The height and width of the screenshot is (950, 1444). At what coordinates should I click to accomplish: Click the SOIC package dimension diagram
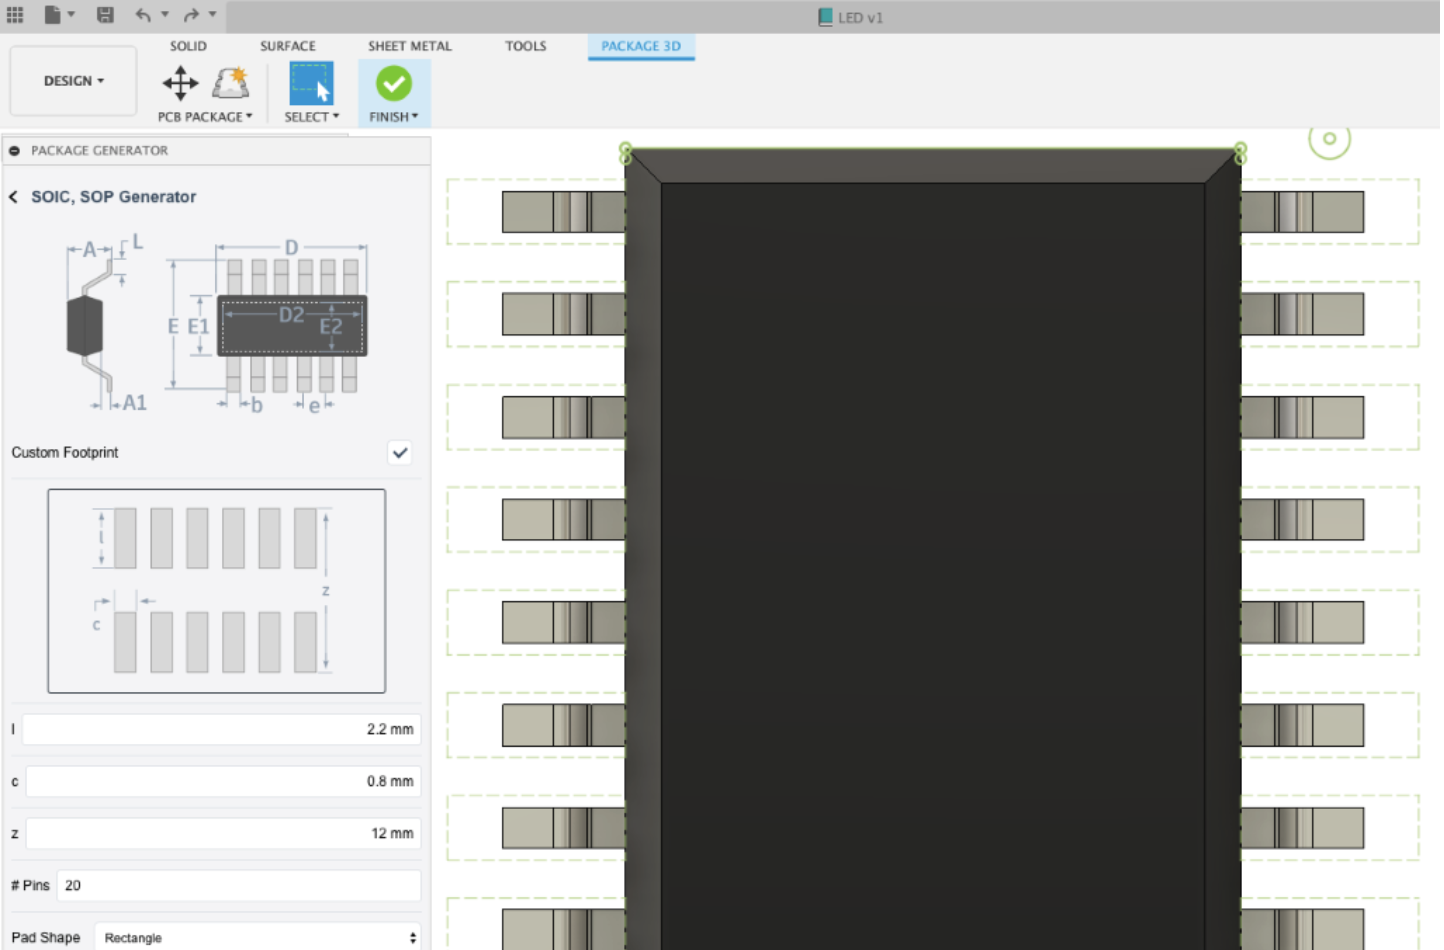coord(217,324)
